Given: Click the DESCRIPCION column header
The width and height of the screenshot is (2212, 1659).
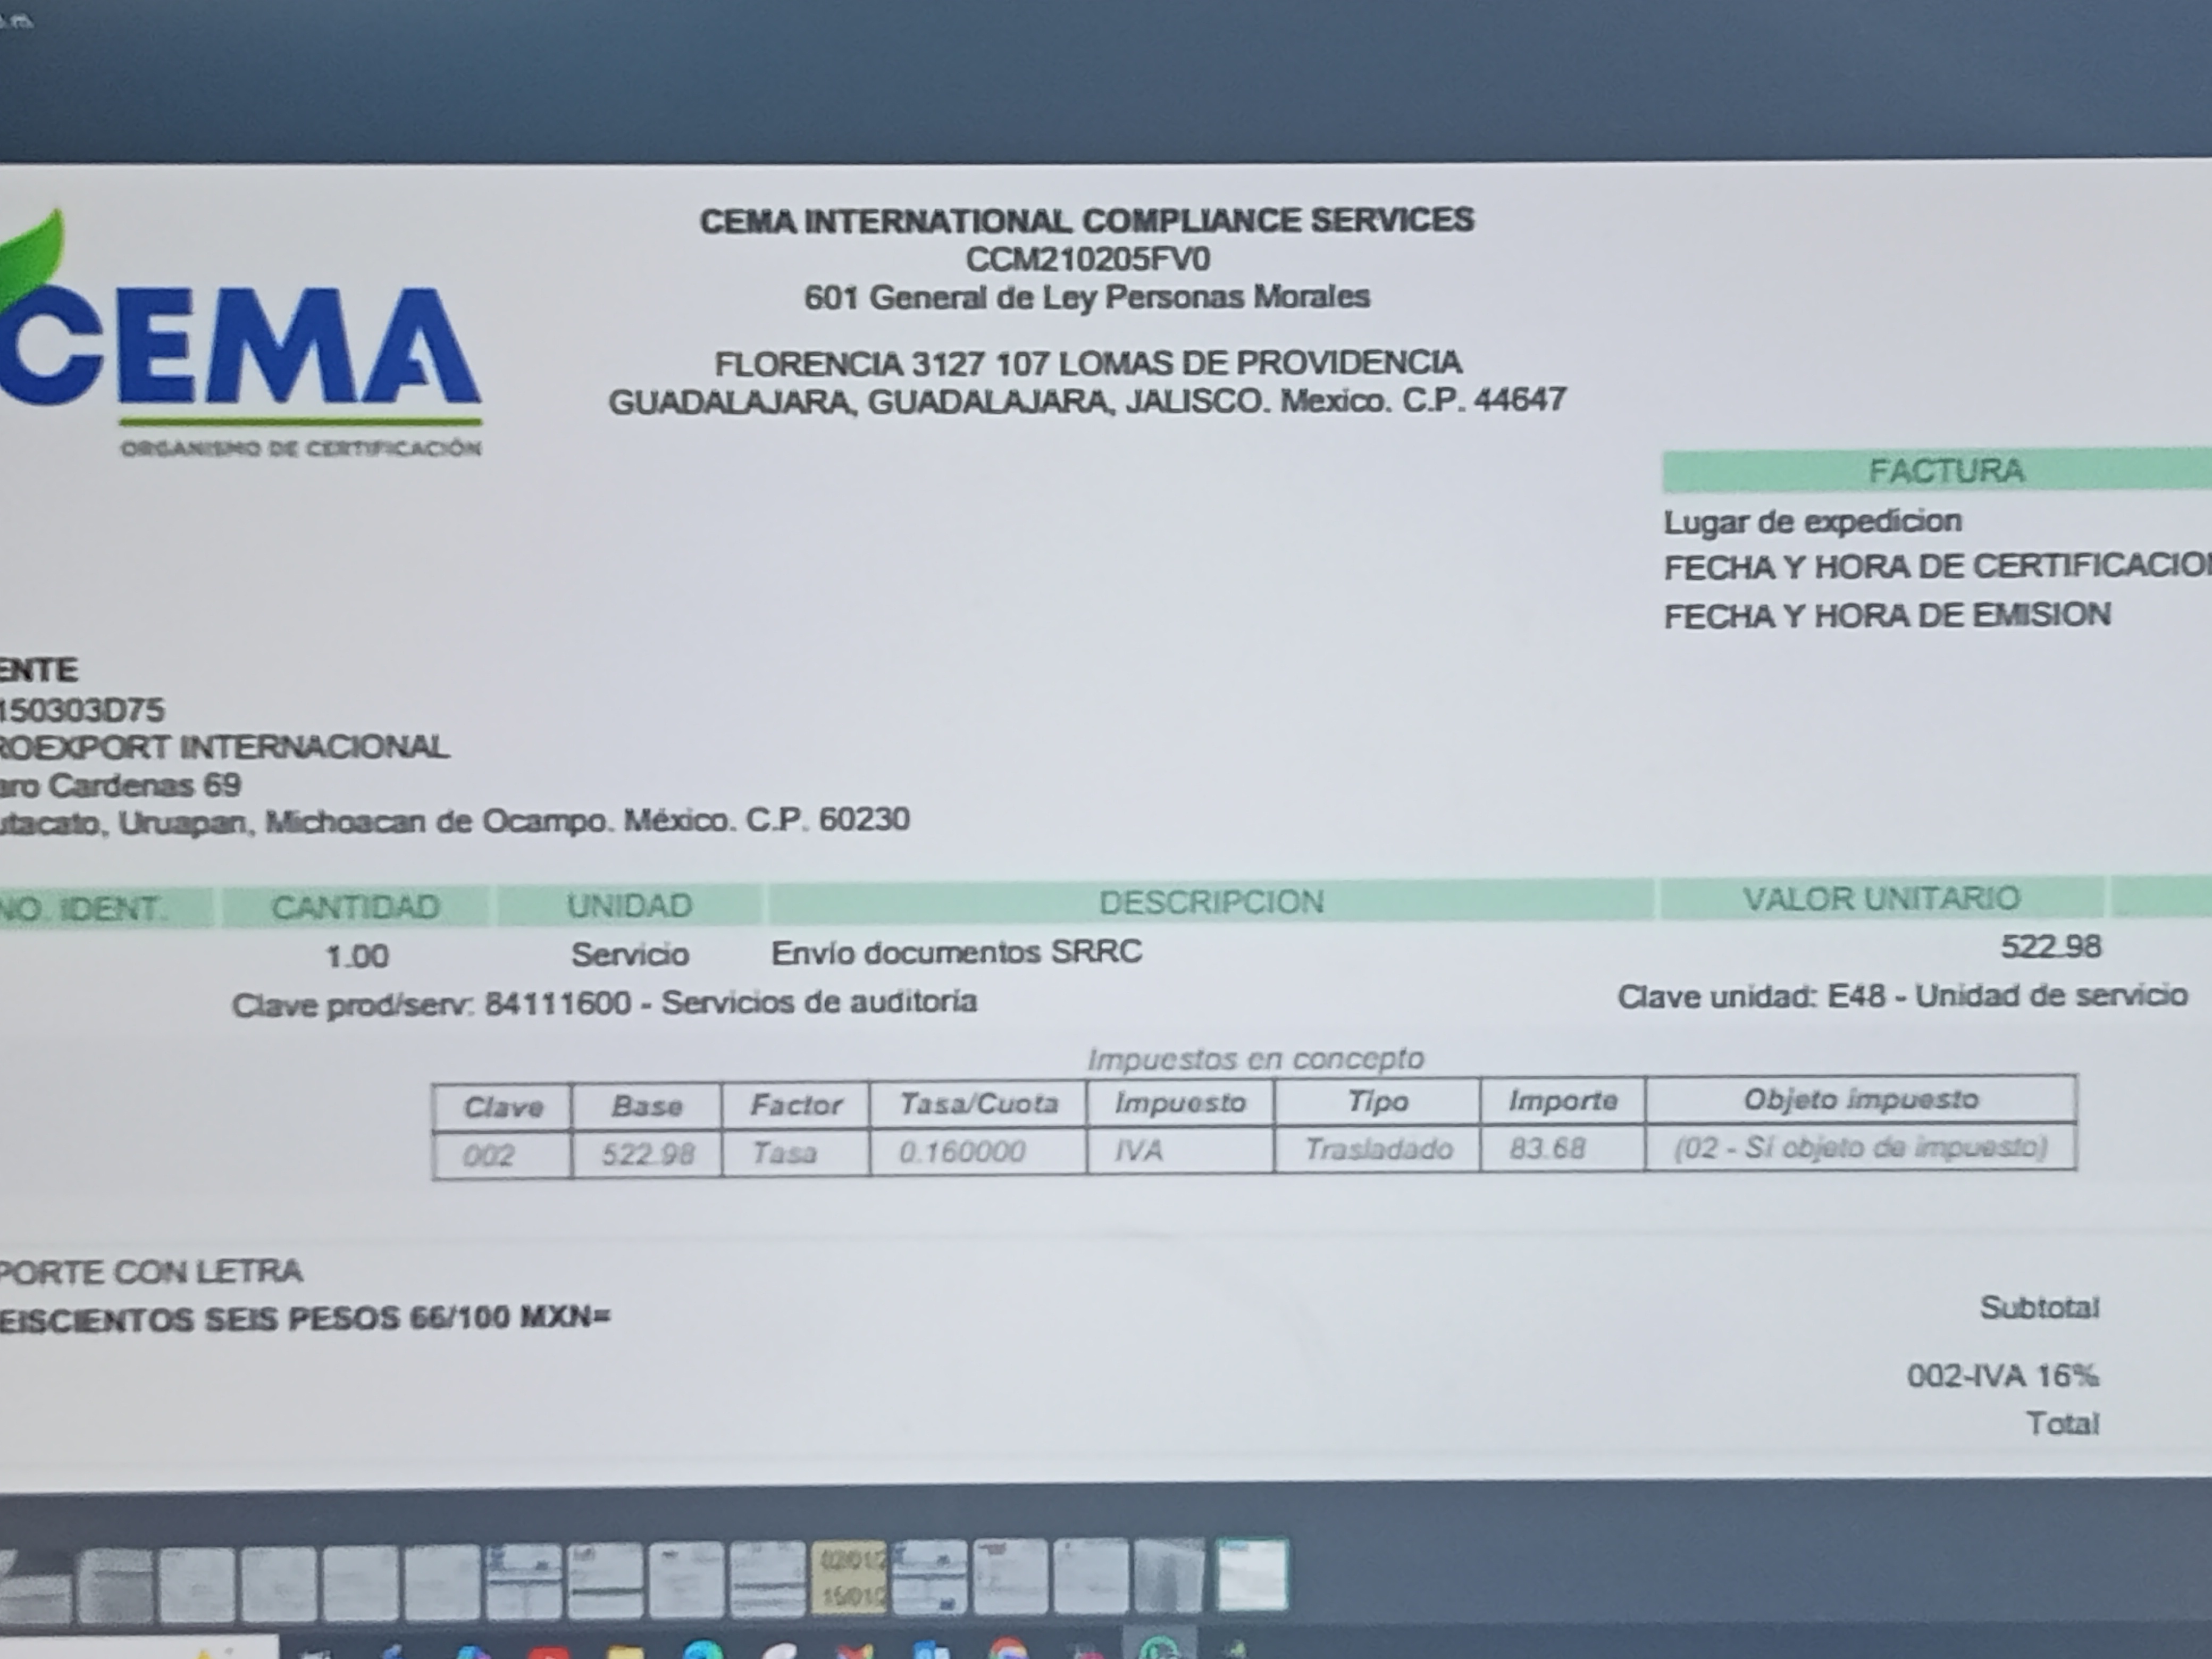Looking at the screenshot, I should [x=1210, y=903].
